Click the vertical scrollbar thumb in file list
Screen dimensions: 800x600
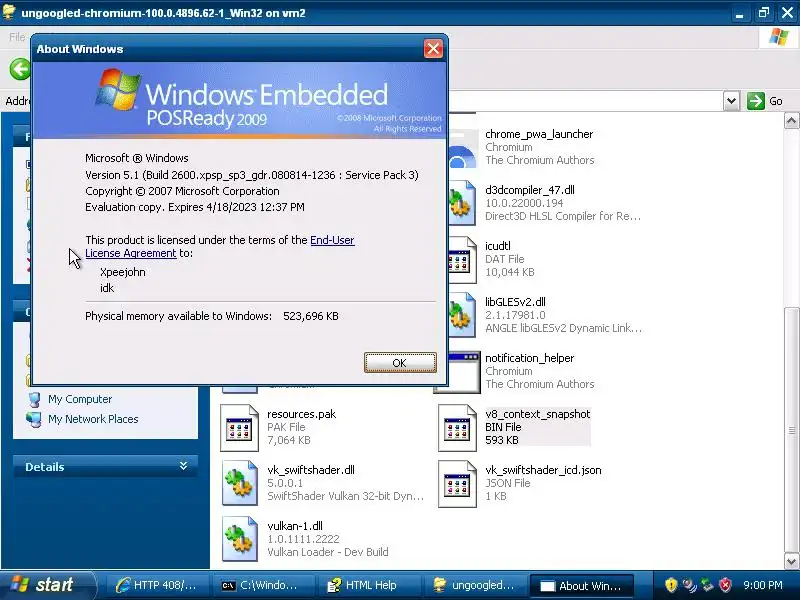(x=791, y=430)
